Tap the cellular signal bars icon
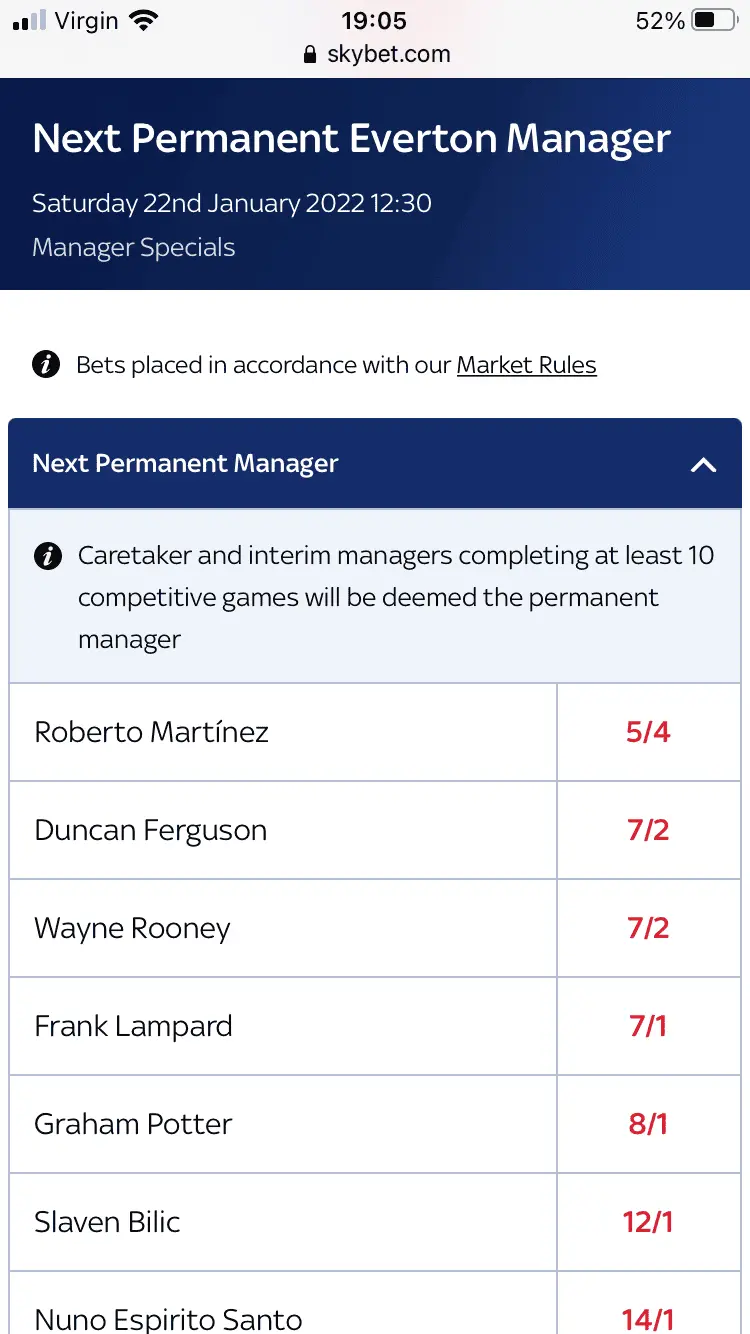This screenshot has width=750, height=1334. (x=30, y=21)
